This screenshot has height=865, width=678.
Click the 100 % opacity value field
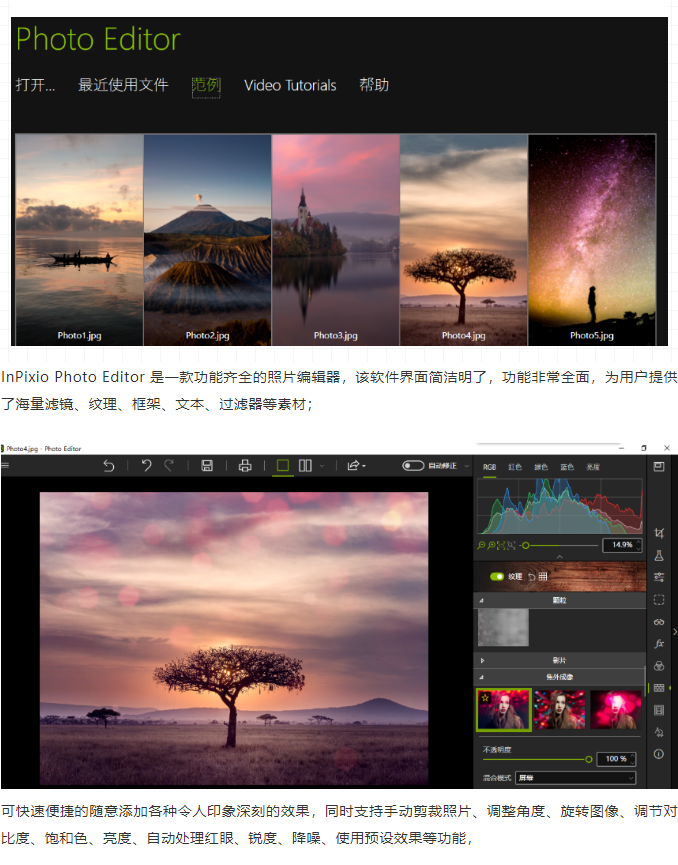[616, 759]
